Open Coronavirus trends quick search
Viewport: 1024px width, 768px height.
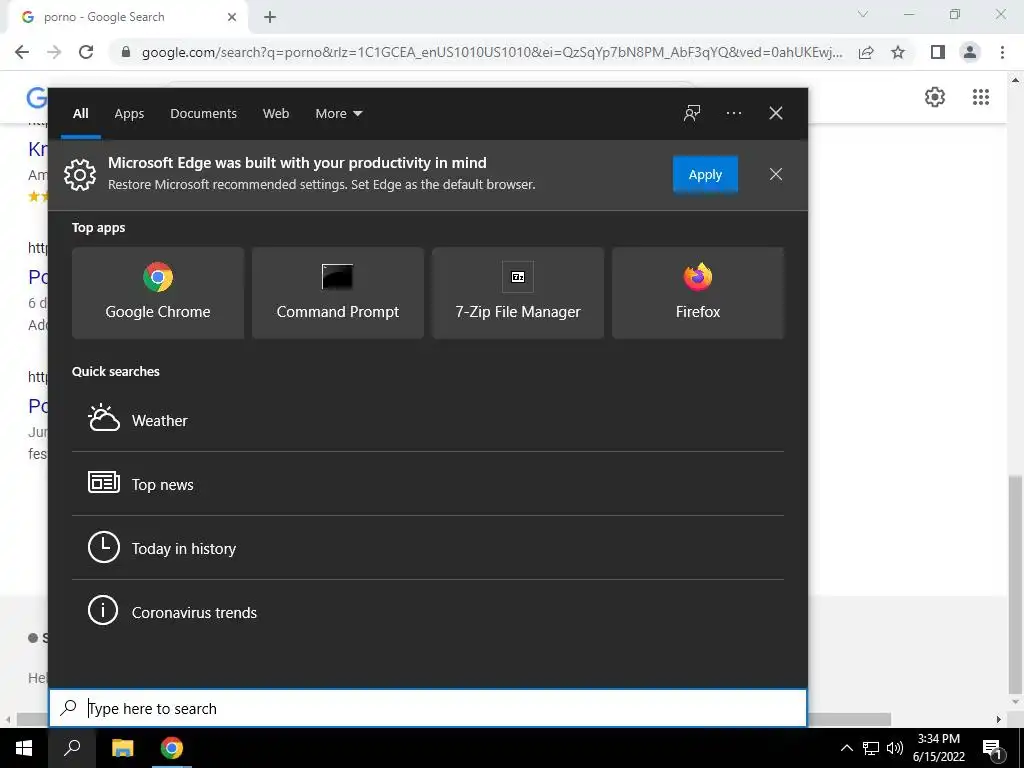[x=428, y=612]
